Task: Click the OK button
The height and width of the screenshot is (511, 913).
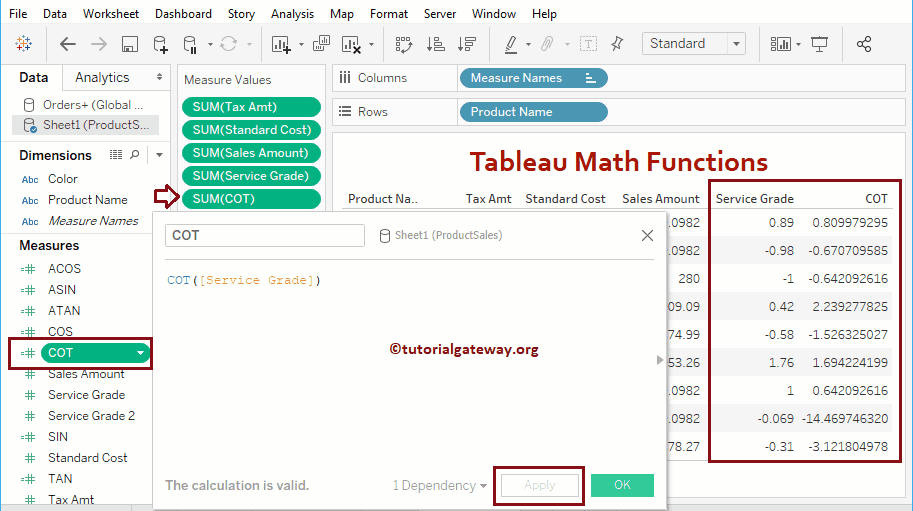Action: pos(622,485)
